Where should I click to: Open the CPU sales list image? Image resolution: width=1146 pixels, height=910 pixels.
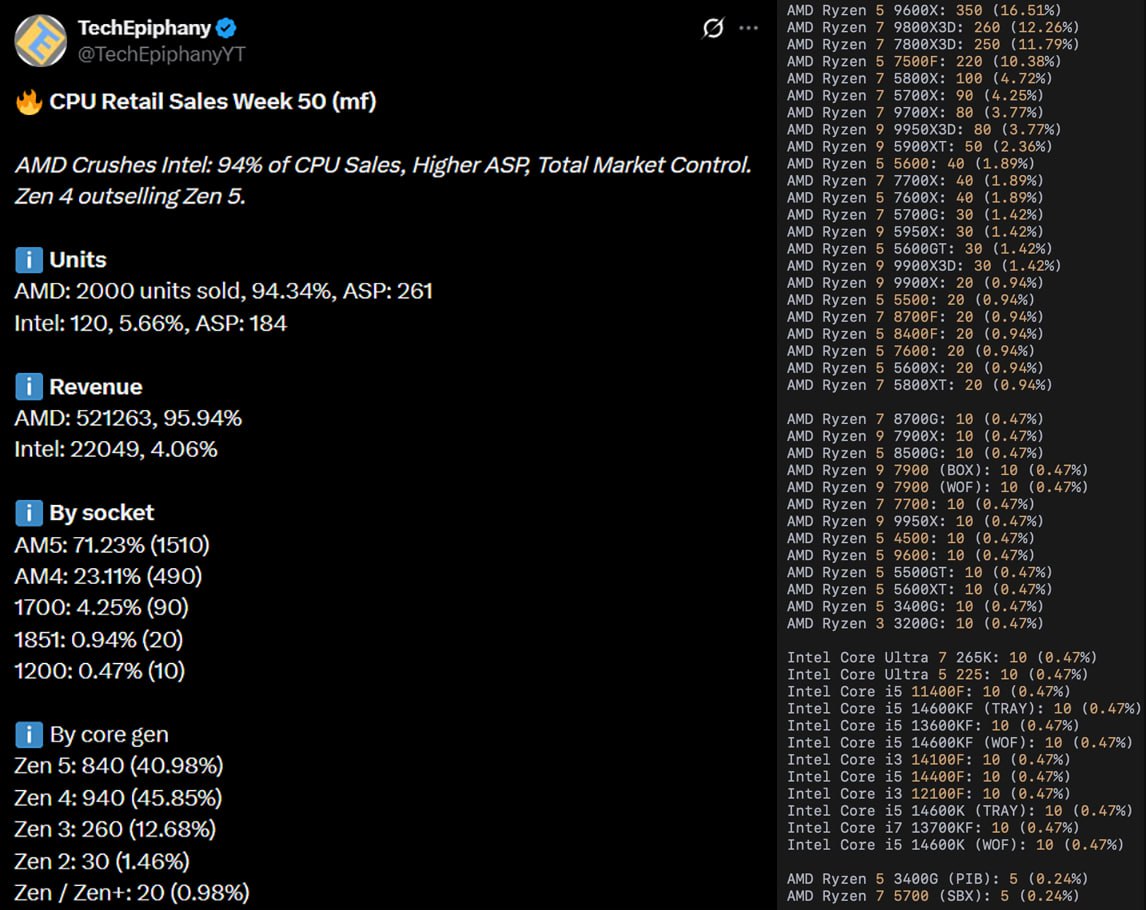[962, 455]
